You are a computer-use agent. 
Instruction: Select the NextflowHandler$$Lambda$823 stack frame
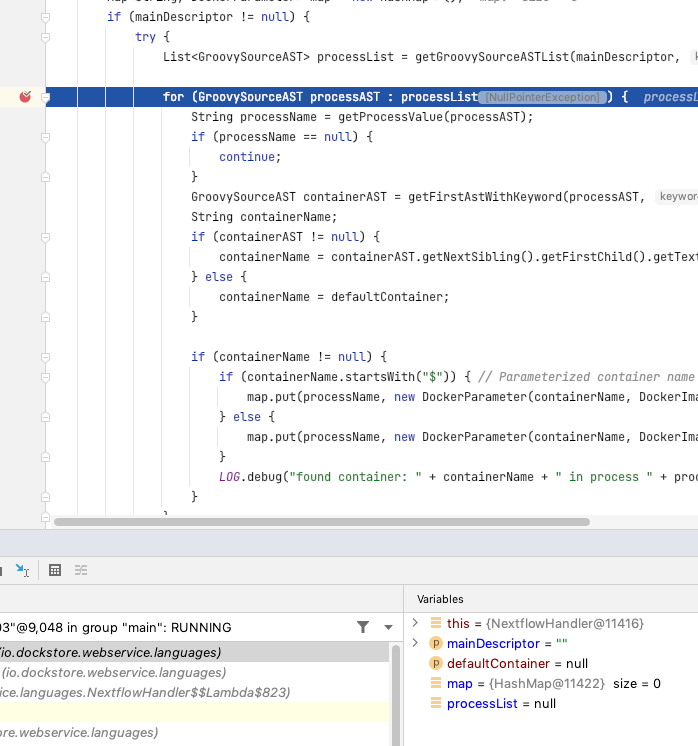194,692
